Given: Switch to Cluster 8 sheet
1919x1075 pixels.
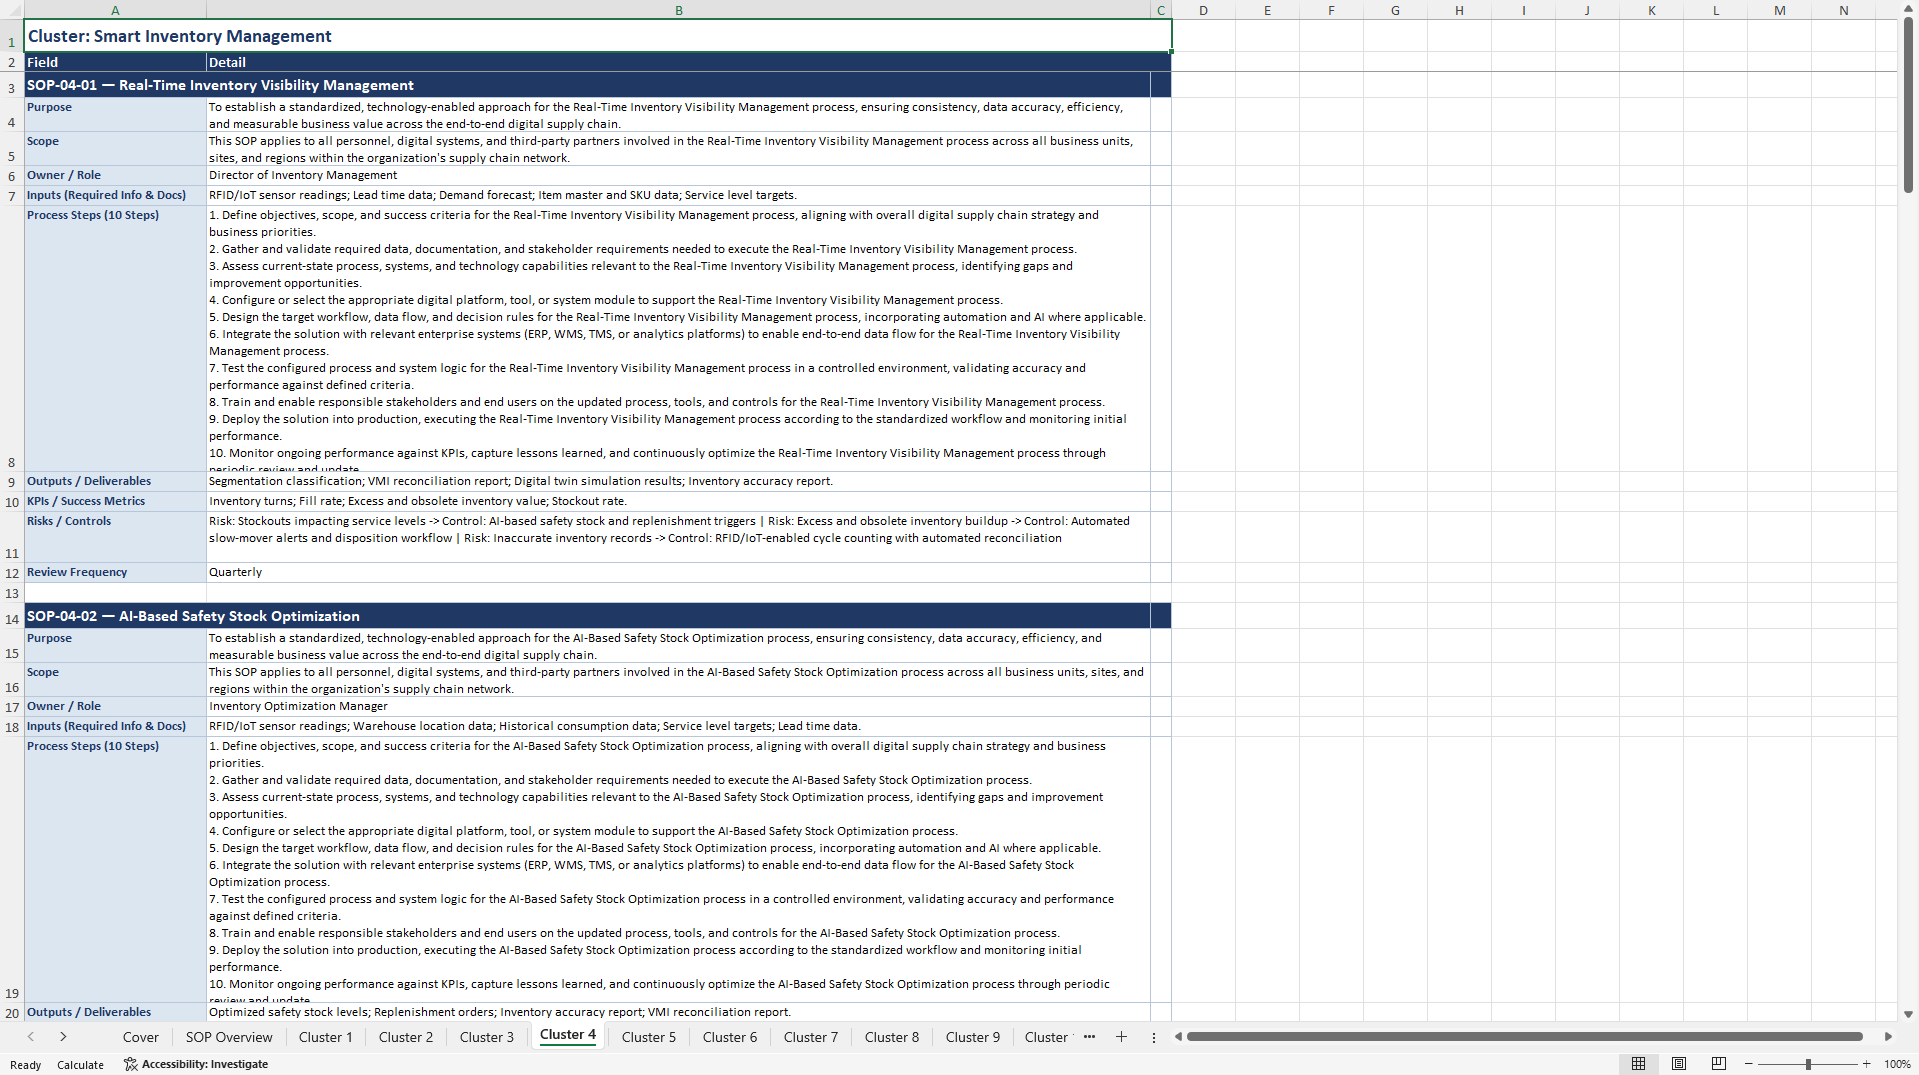Looking at the screenshot, I should pos(892,1037).
